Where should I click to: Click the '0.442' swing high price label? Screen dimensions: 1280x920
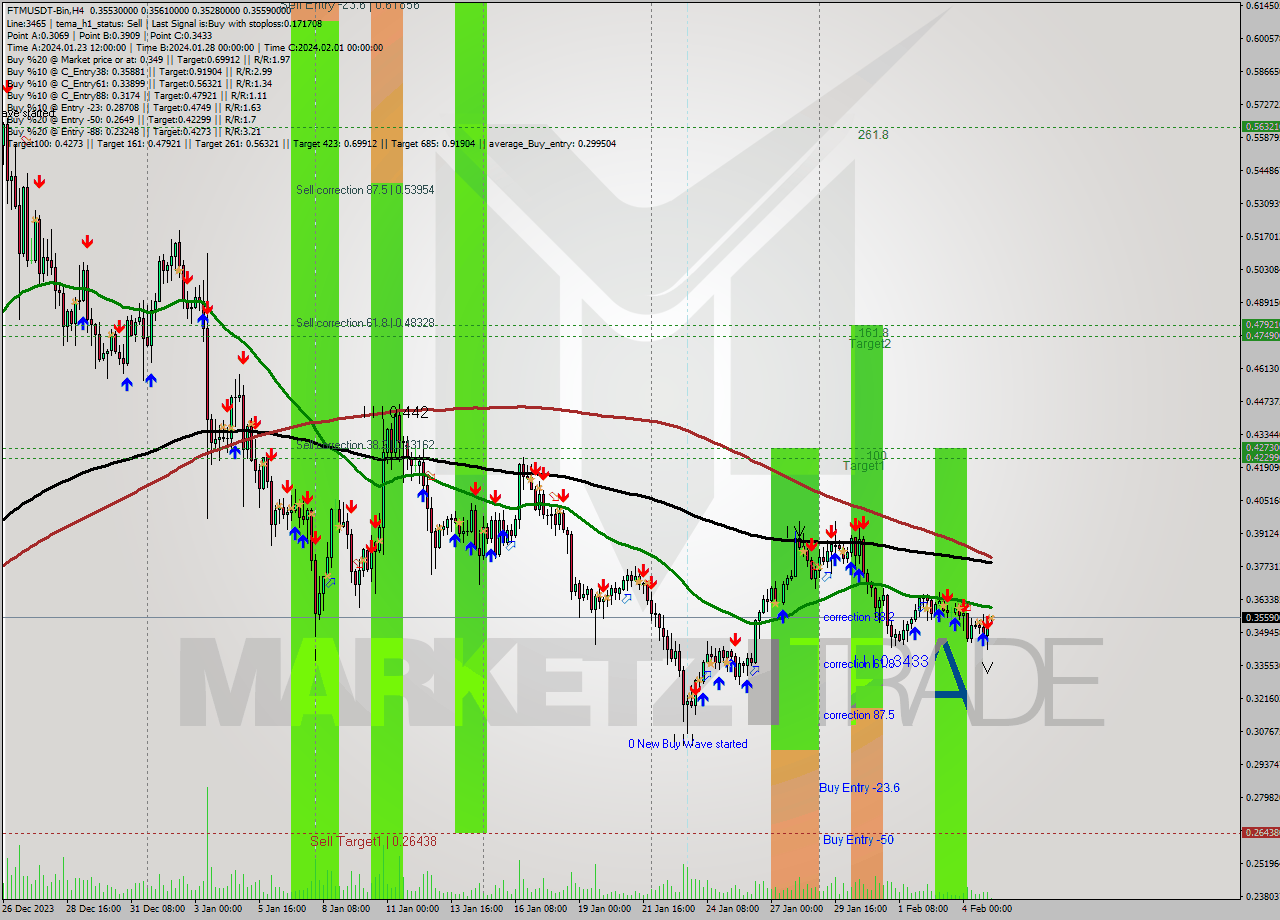click(409, 411)
